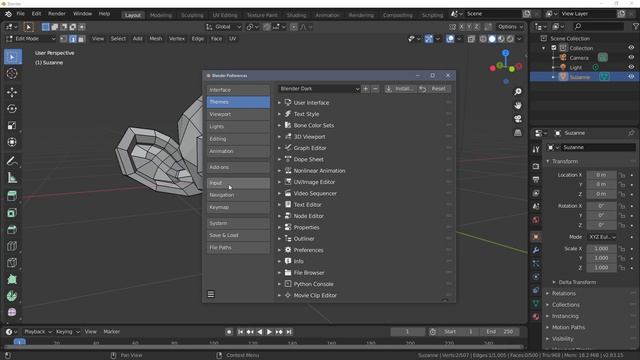Viewport: 640px width, 360px height.
Task: Open XYZ Euler rotation mode dropdown
Action: [602, 237]
